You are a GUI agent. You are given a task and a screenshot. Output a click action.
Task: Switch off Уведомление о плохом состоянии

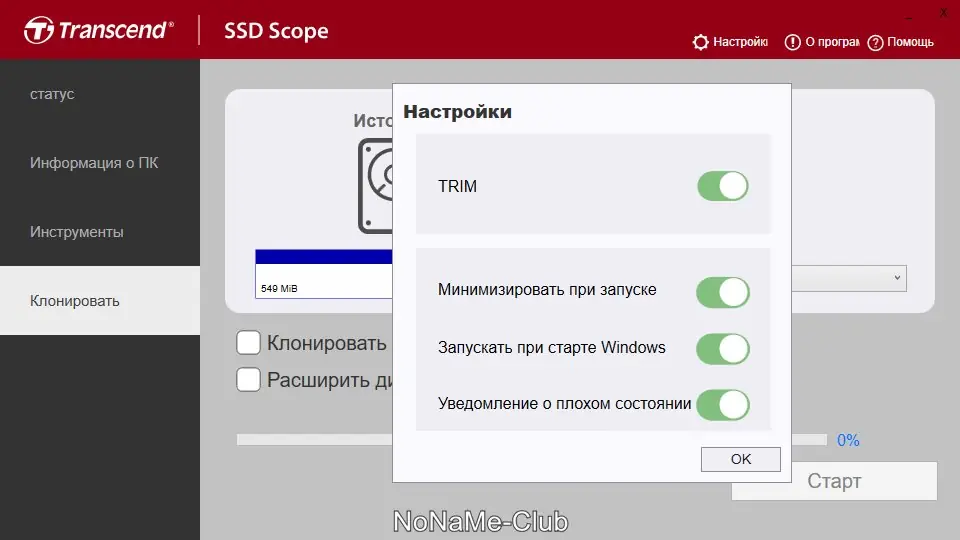tap(722, 405)
